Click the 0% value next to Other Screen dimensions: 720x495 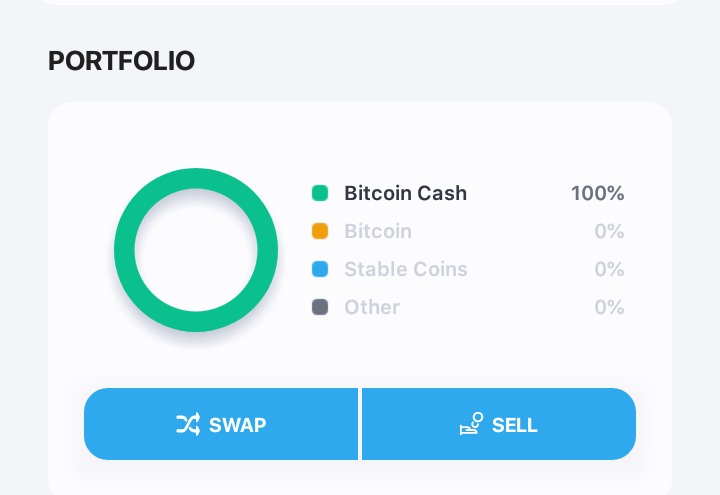point(609,308)
